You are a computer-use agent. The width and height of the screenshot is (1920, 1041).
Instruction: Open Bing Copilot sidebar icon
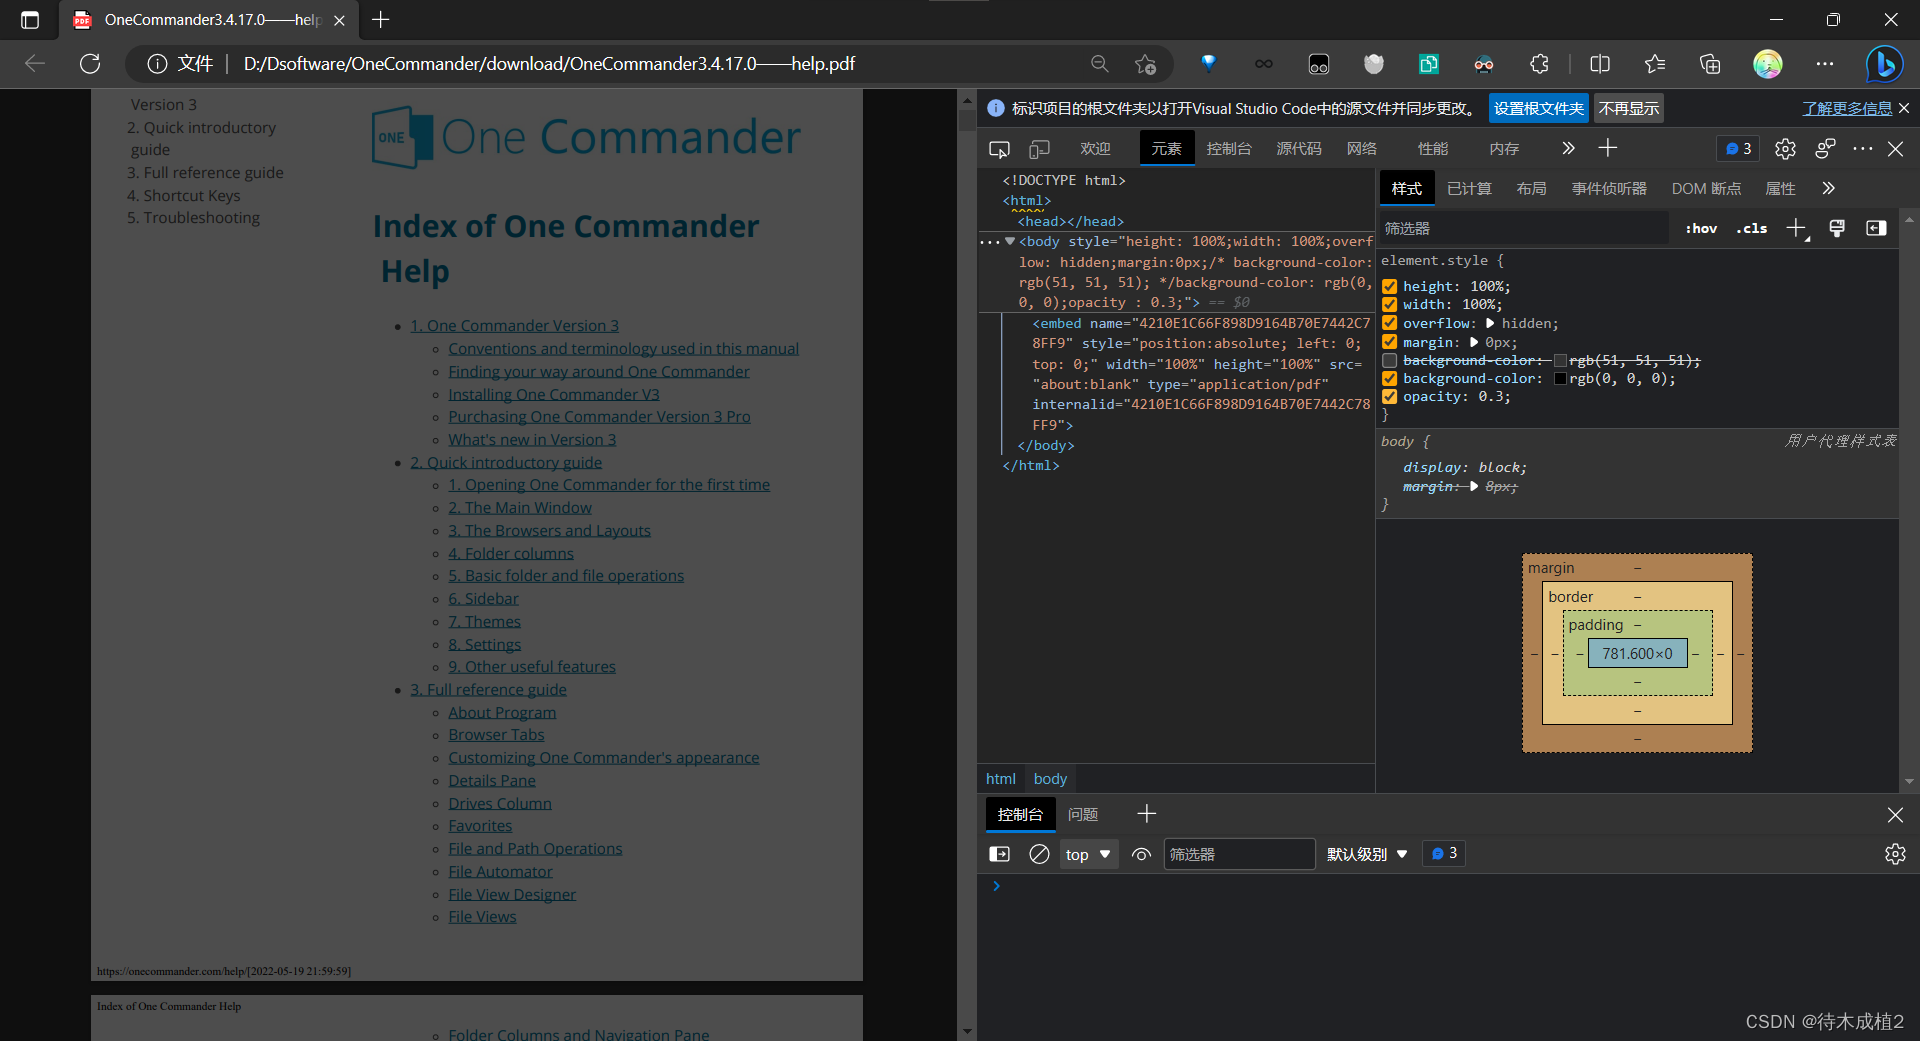coord(1884,64)
